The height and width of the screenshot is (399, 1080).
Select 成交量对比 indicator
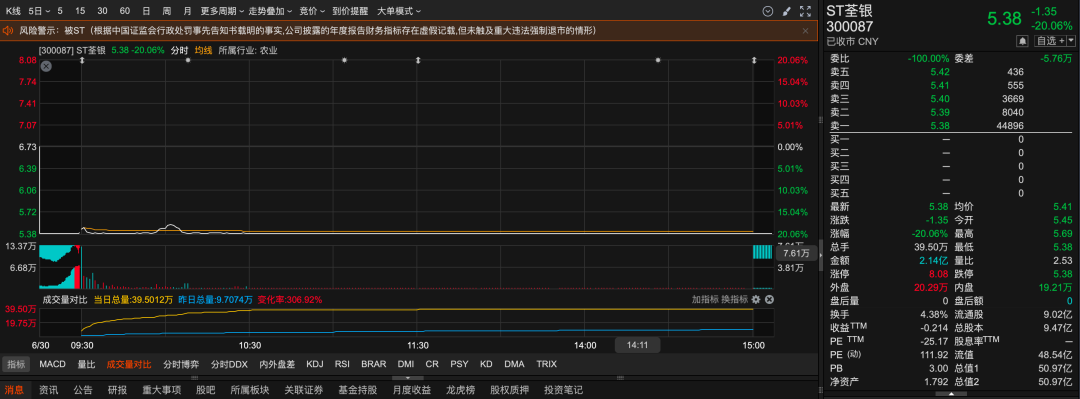pyautogui.click(x=128, y=364)
